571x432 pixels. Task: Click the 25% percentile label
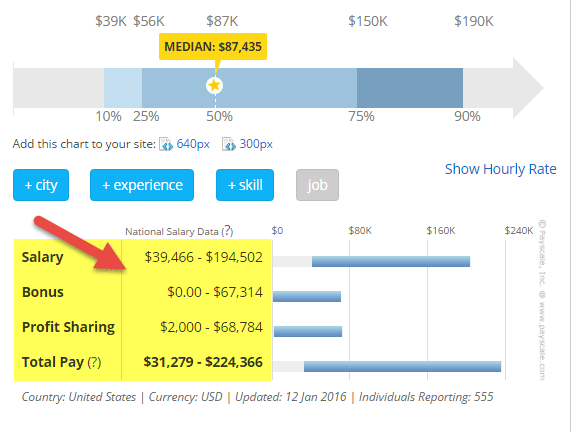(x=146, y=117)
